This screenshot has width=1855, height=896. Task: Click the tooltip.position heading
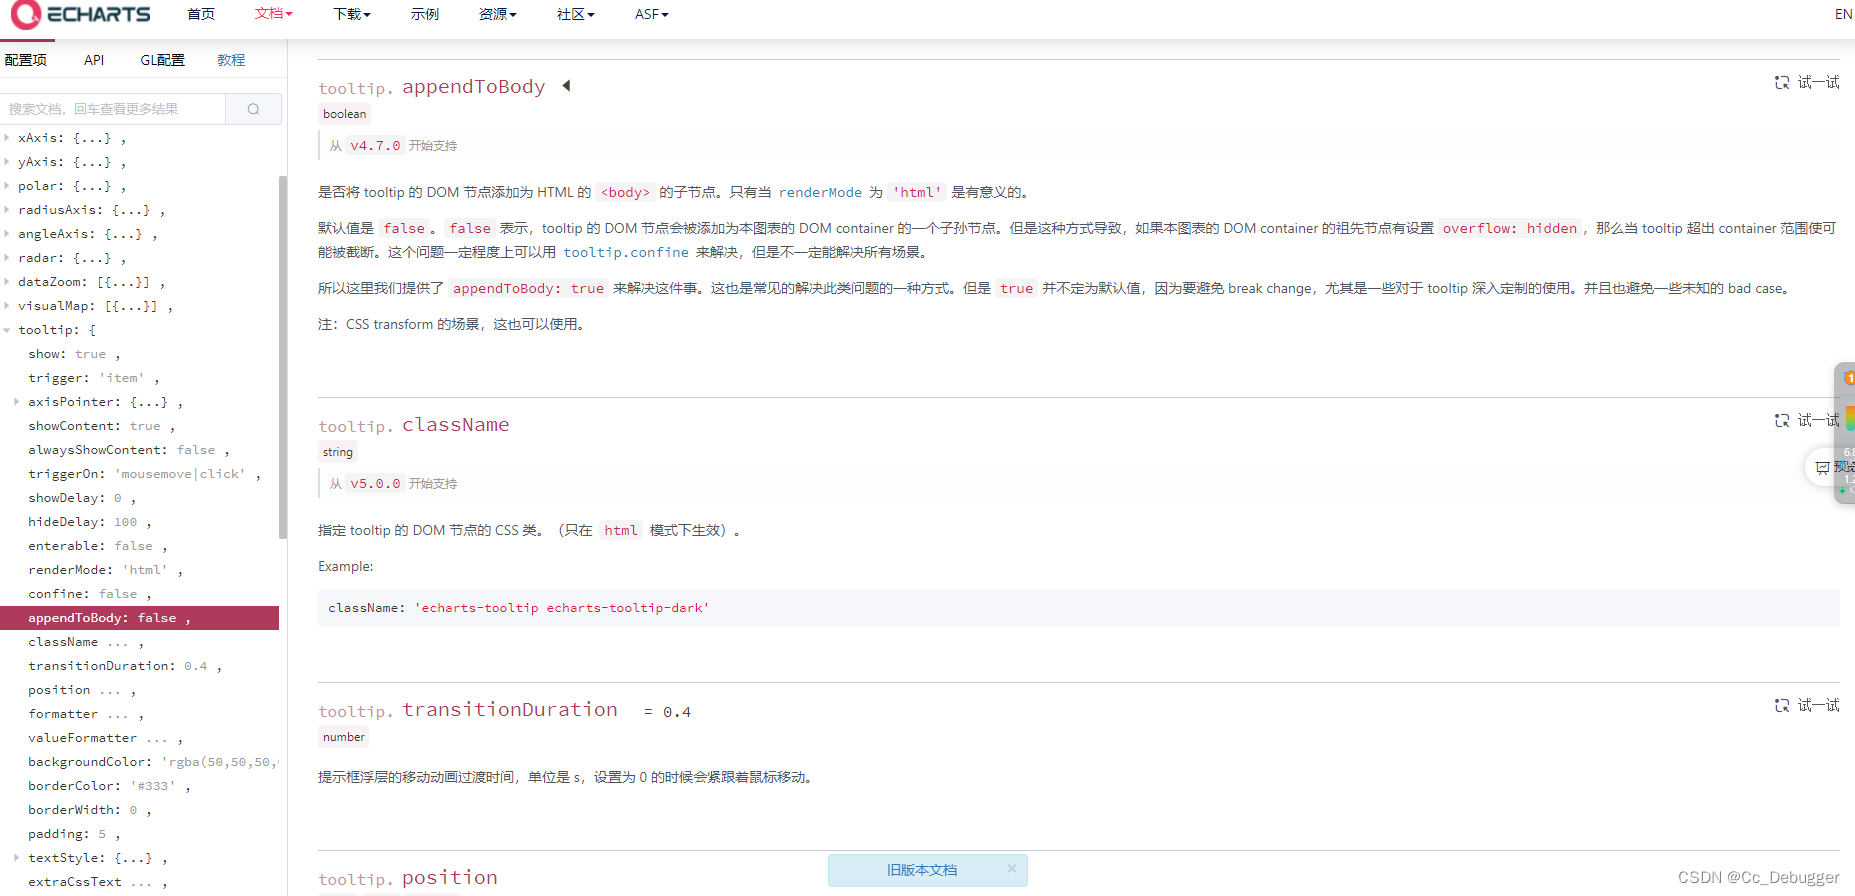point(408,878)
